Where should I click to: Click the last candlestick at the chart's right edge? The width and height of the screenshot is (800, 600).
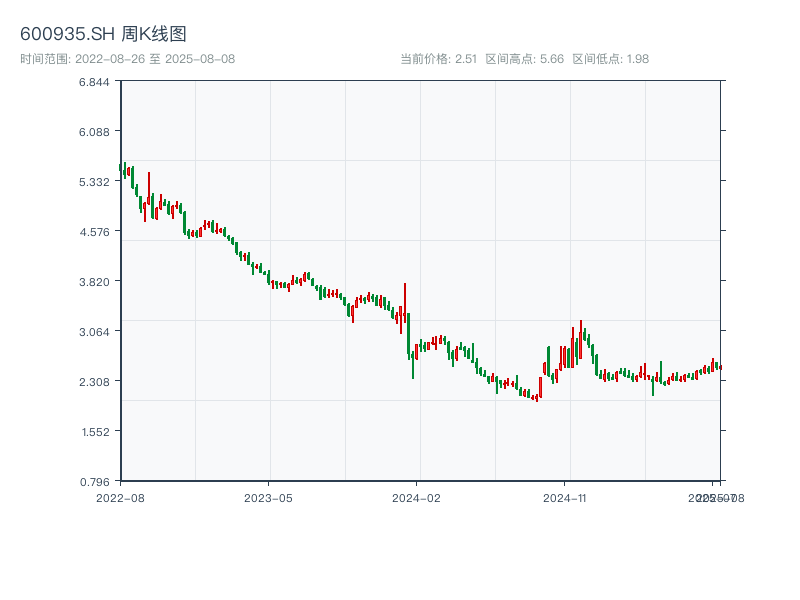(719, 367)
